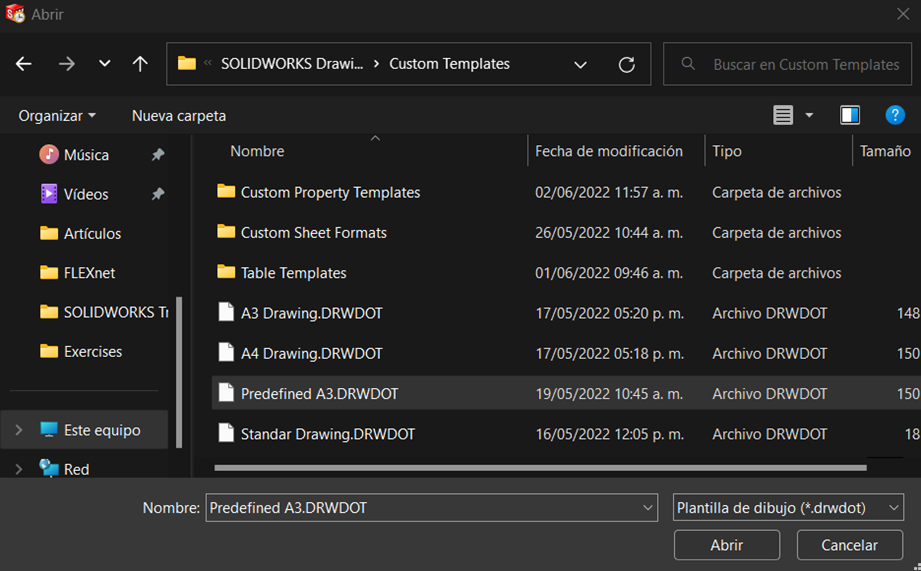921x571 pixels.
Task: Open the view options dropdown arrow
Action: [x=809, y=115]
